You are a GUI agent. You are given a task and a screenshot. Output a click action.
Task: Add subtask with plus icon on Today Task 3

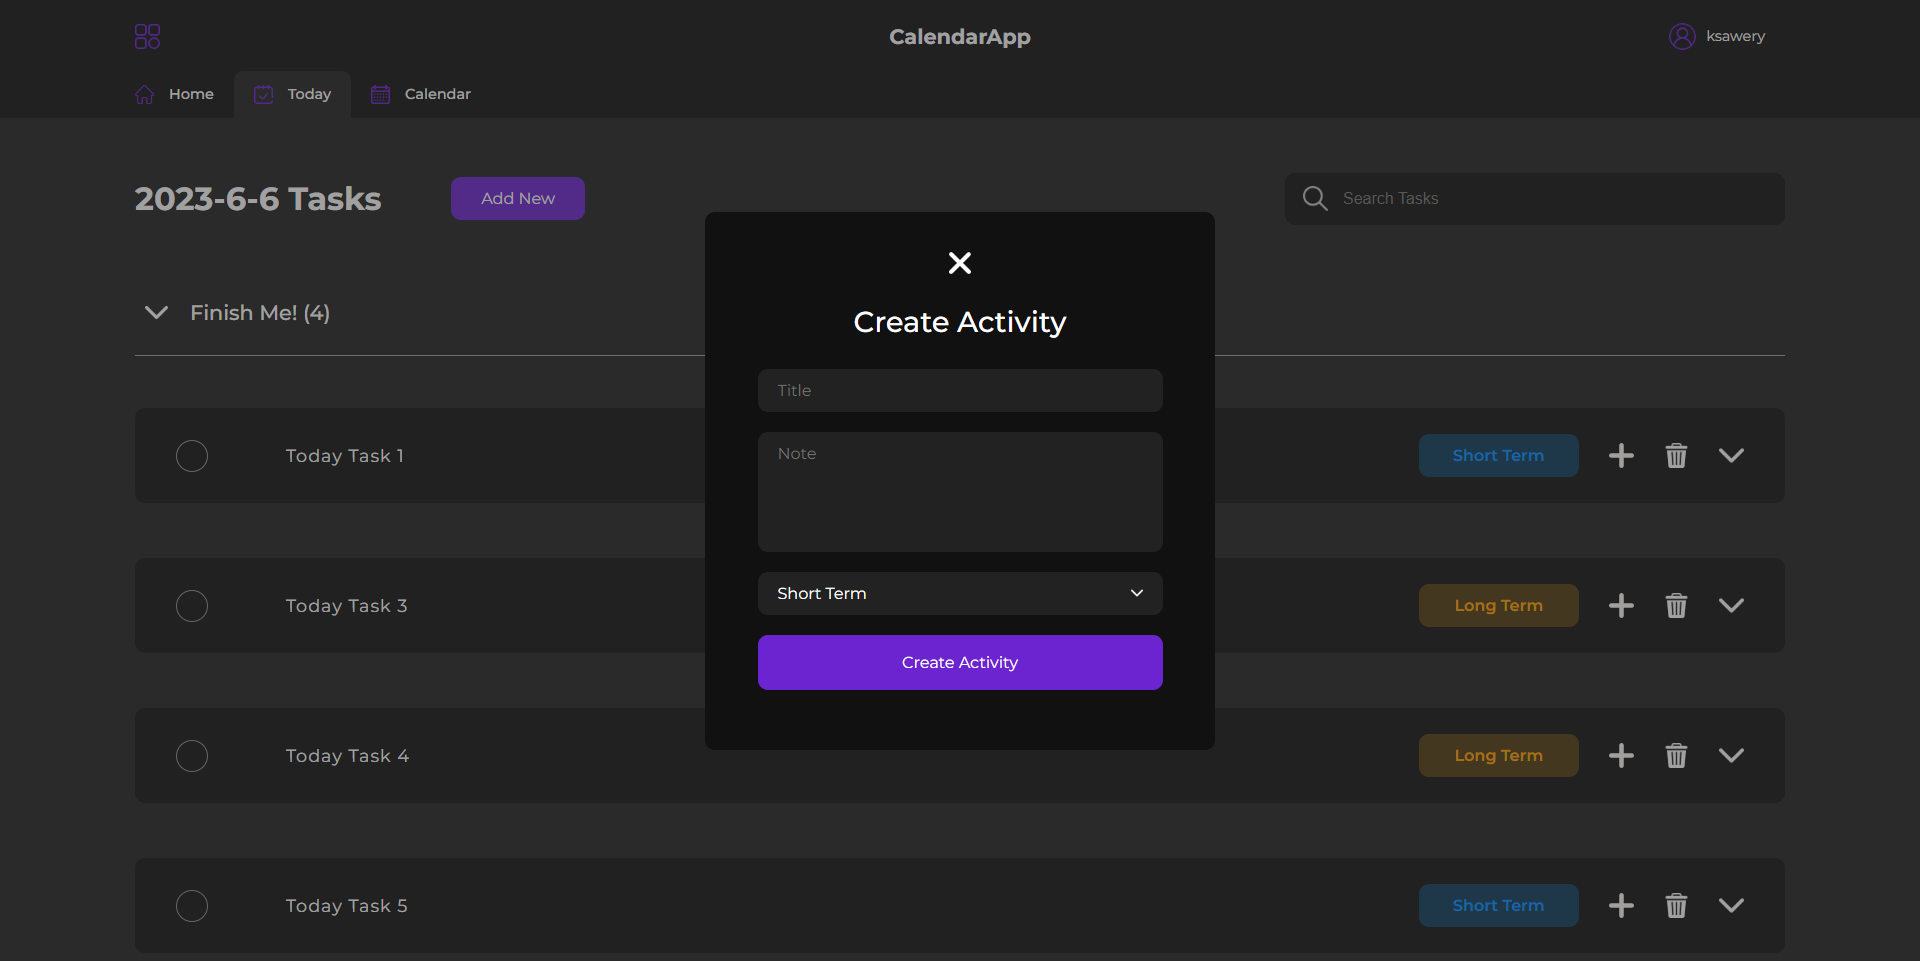click(1621, 606)
